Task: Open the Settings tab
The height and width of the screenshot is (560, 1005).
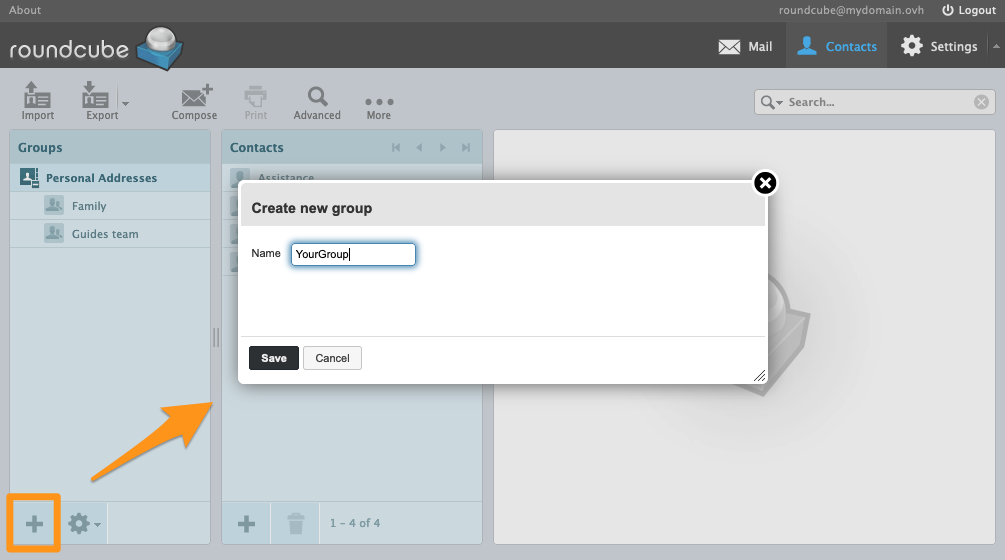Action: click(x=939, y=46)
